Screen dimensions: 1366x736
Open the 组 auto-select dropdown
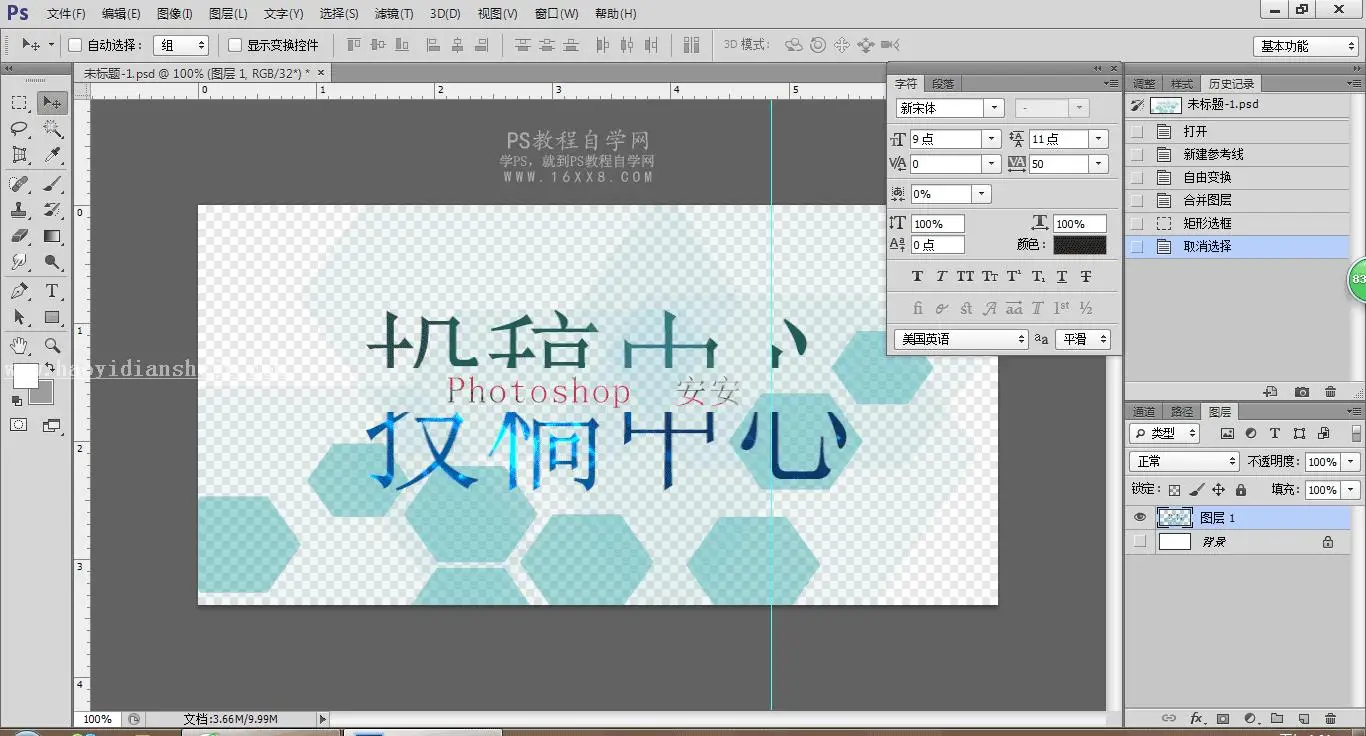coord(181,45)
